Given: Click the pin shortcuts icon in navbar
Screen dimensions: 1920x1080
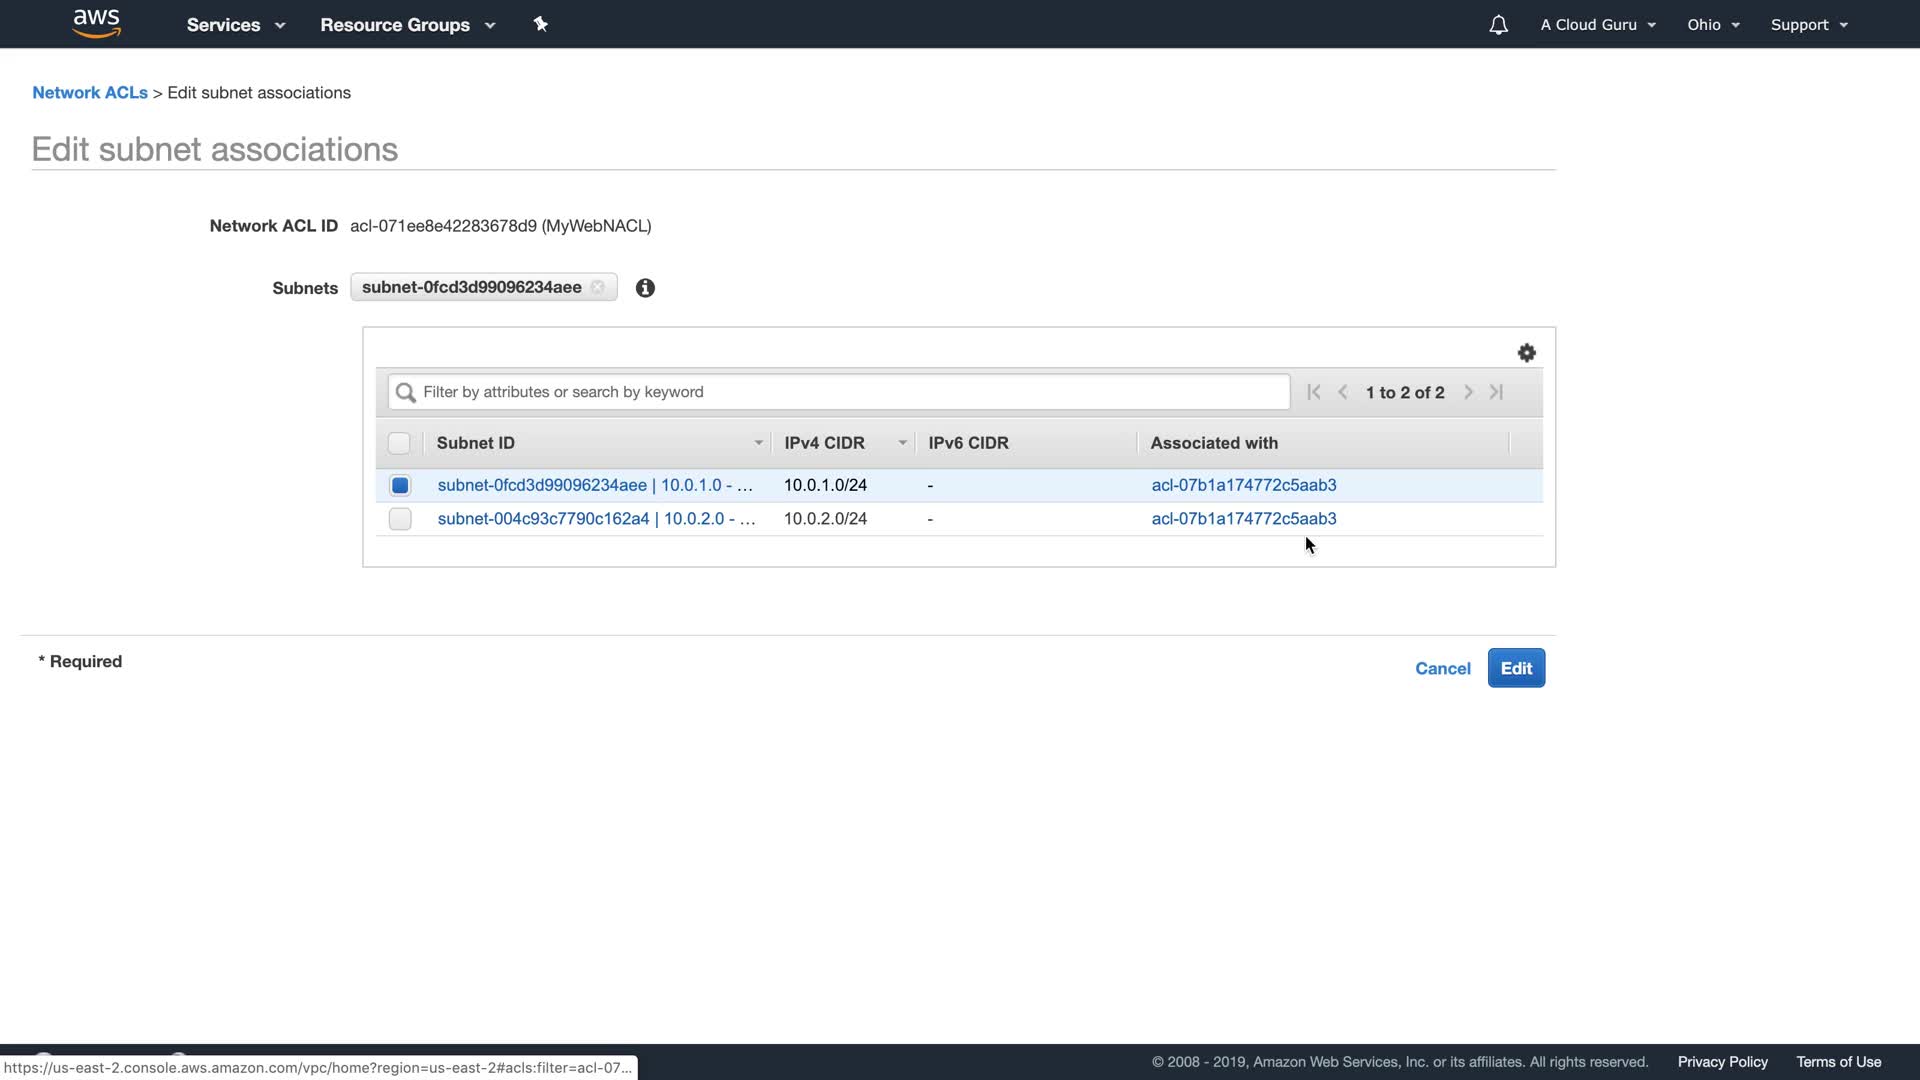Looking at the screenshot, I should 540,24.
